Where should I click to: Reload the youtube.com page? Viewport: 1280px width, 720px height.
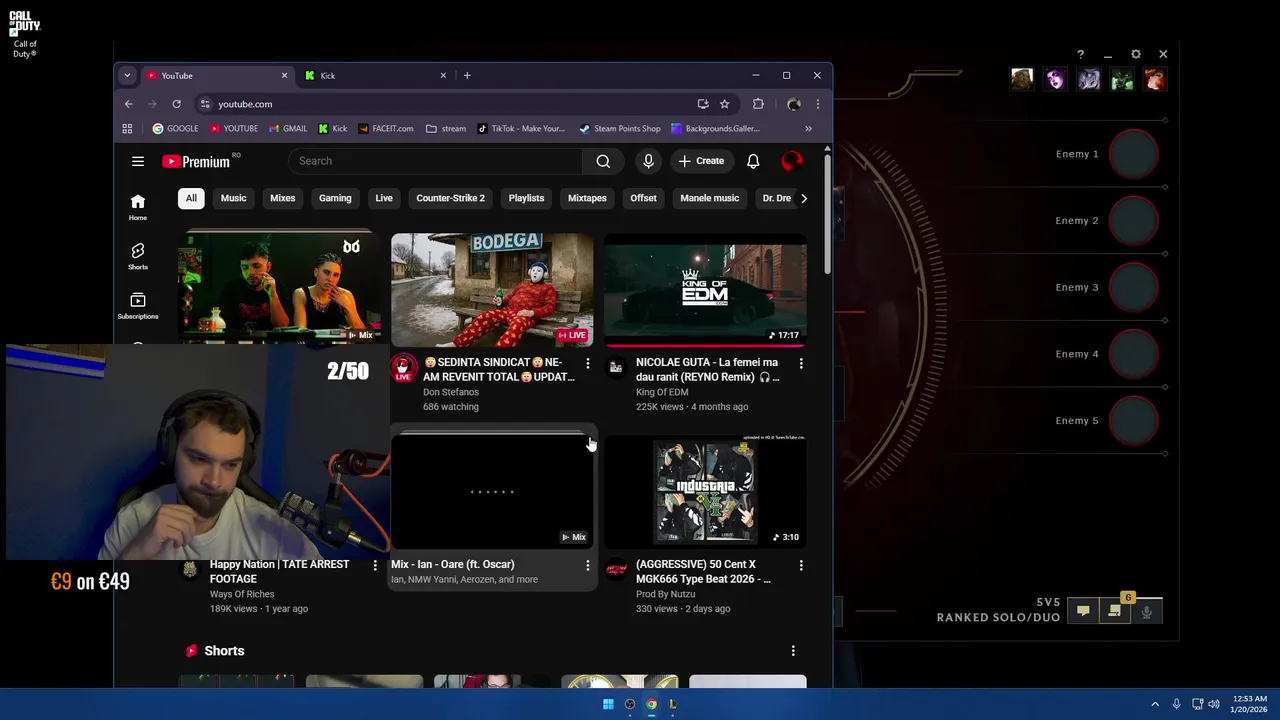176,104
